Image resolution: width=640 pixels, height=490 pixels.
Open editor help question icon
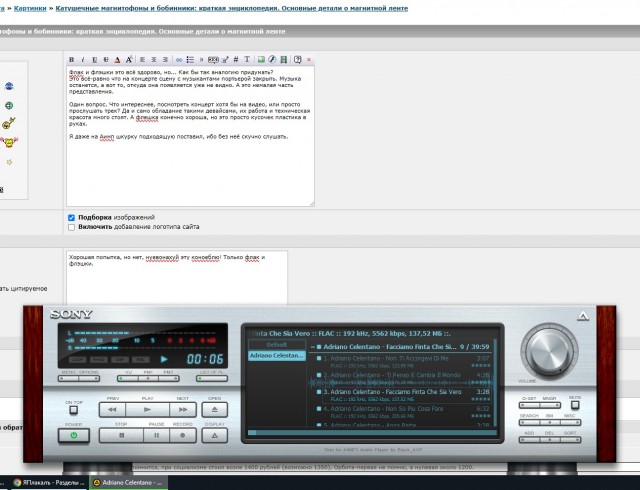click(298, 60)
